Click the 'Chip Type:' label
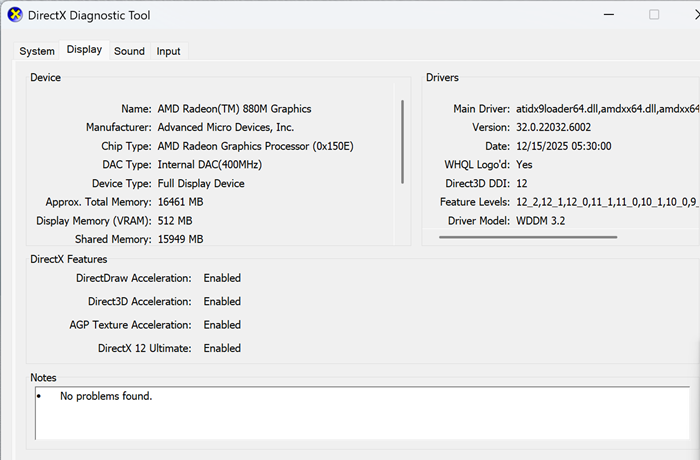 point(126,146)
